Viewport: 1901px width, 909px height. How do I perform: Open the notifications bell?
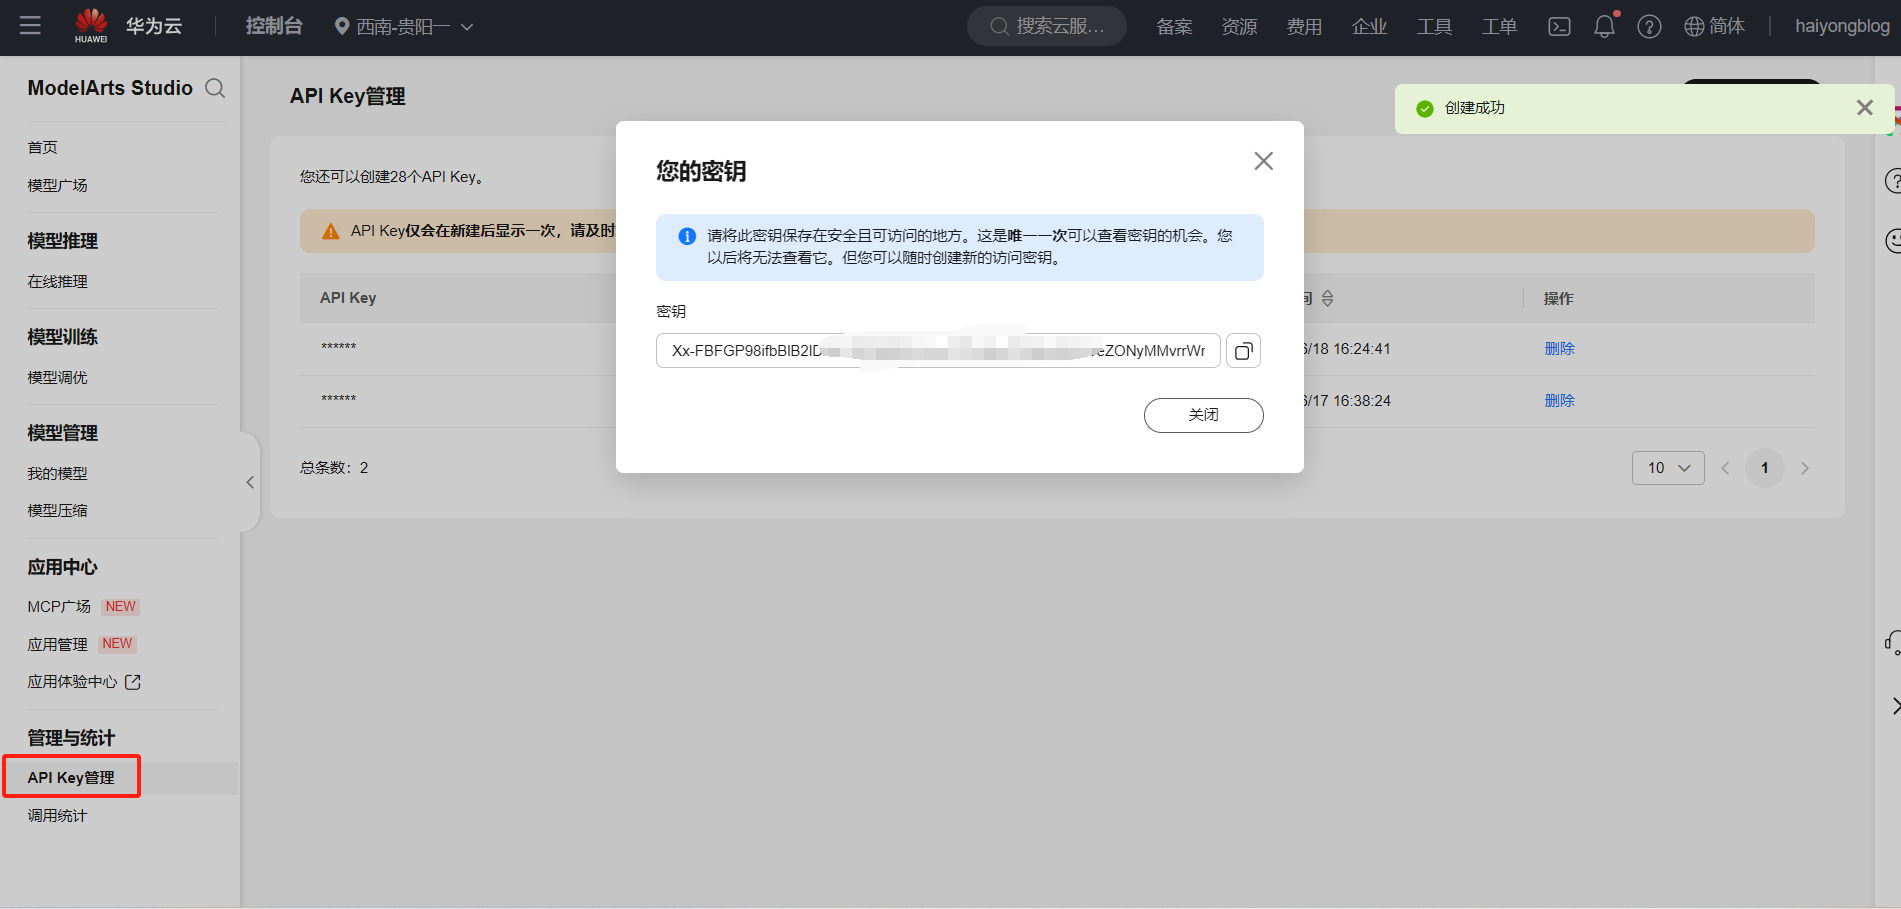(x=1604, y=26)
